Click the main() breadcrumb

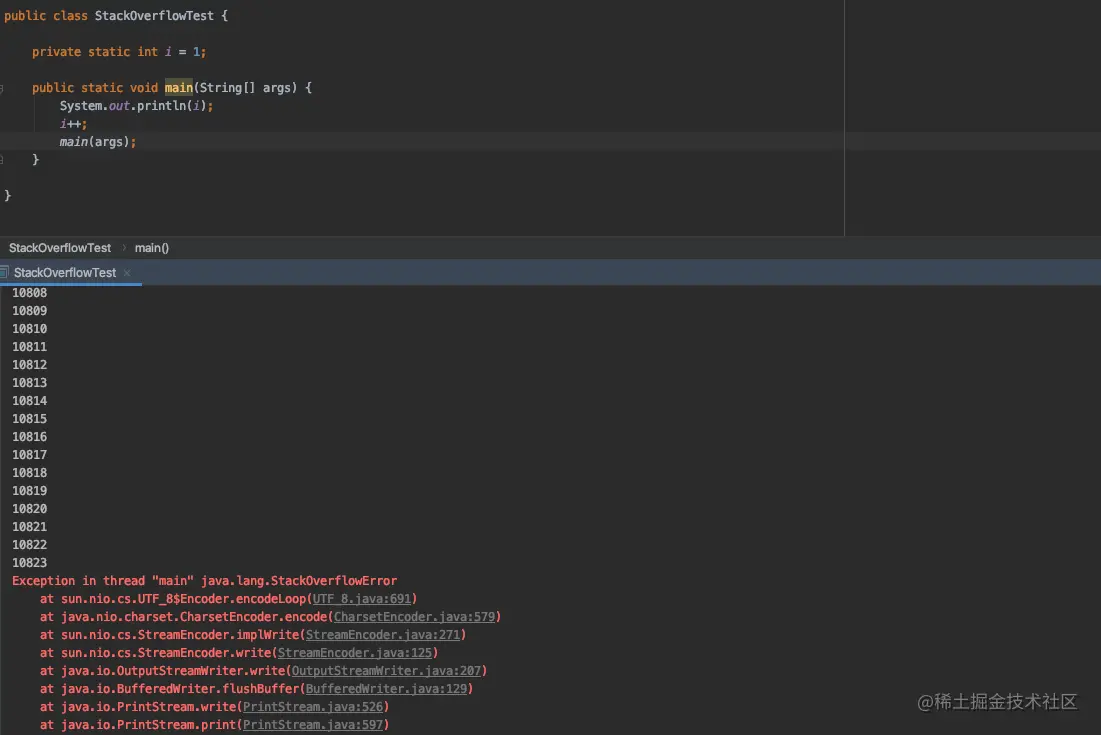(x=152, y=248)
